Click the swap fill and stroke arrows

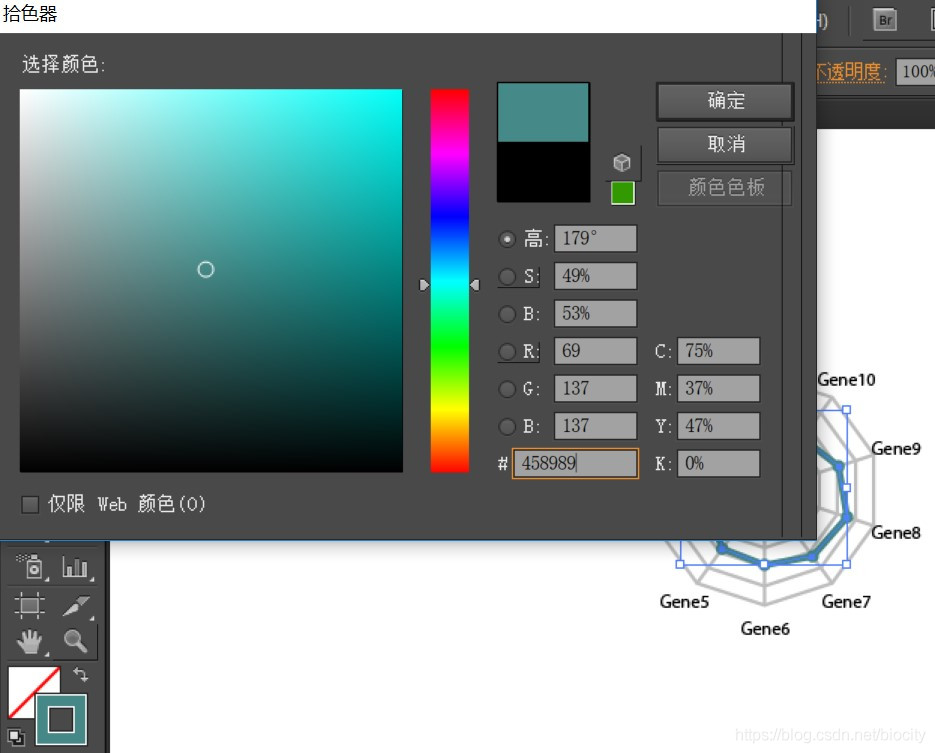pos(80,676)
